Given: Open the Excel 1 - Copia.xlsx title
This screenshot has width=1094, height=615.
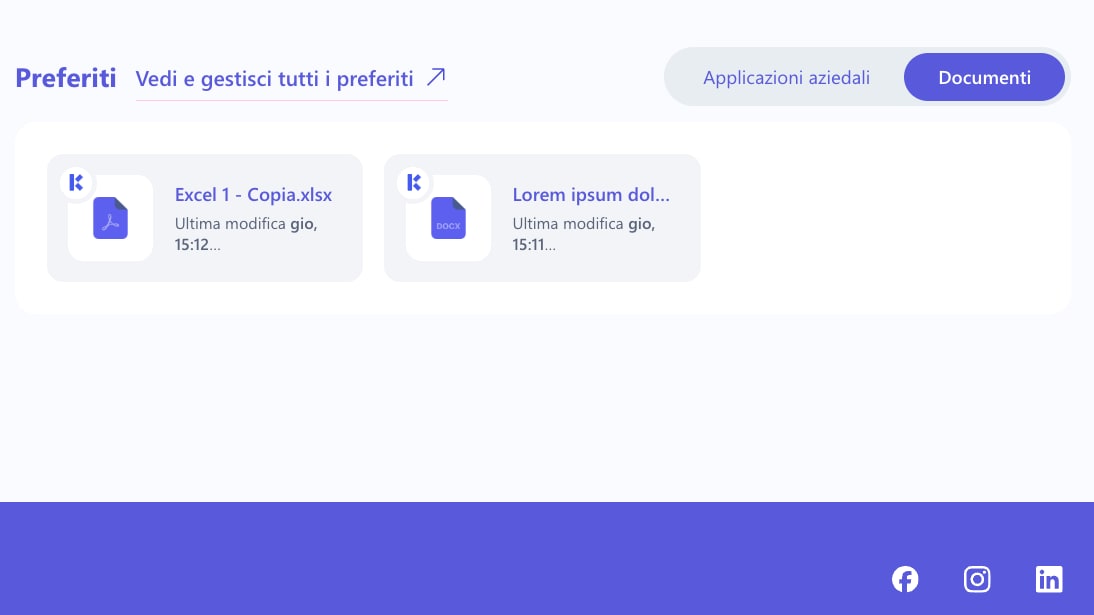Looking at the screenshot, I should [253, 195].
